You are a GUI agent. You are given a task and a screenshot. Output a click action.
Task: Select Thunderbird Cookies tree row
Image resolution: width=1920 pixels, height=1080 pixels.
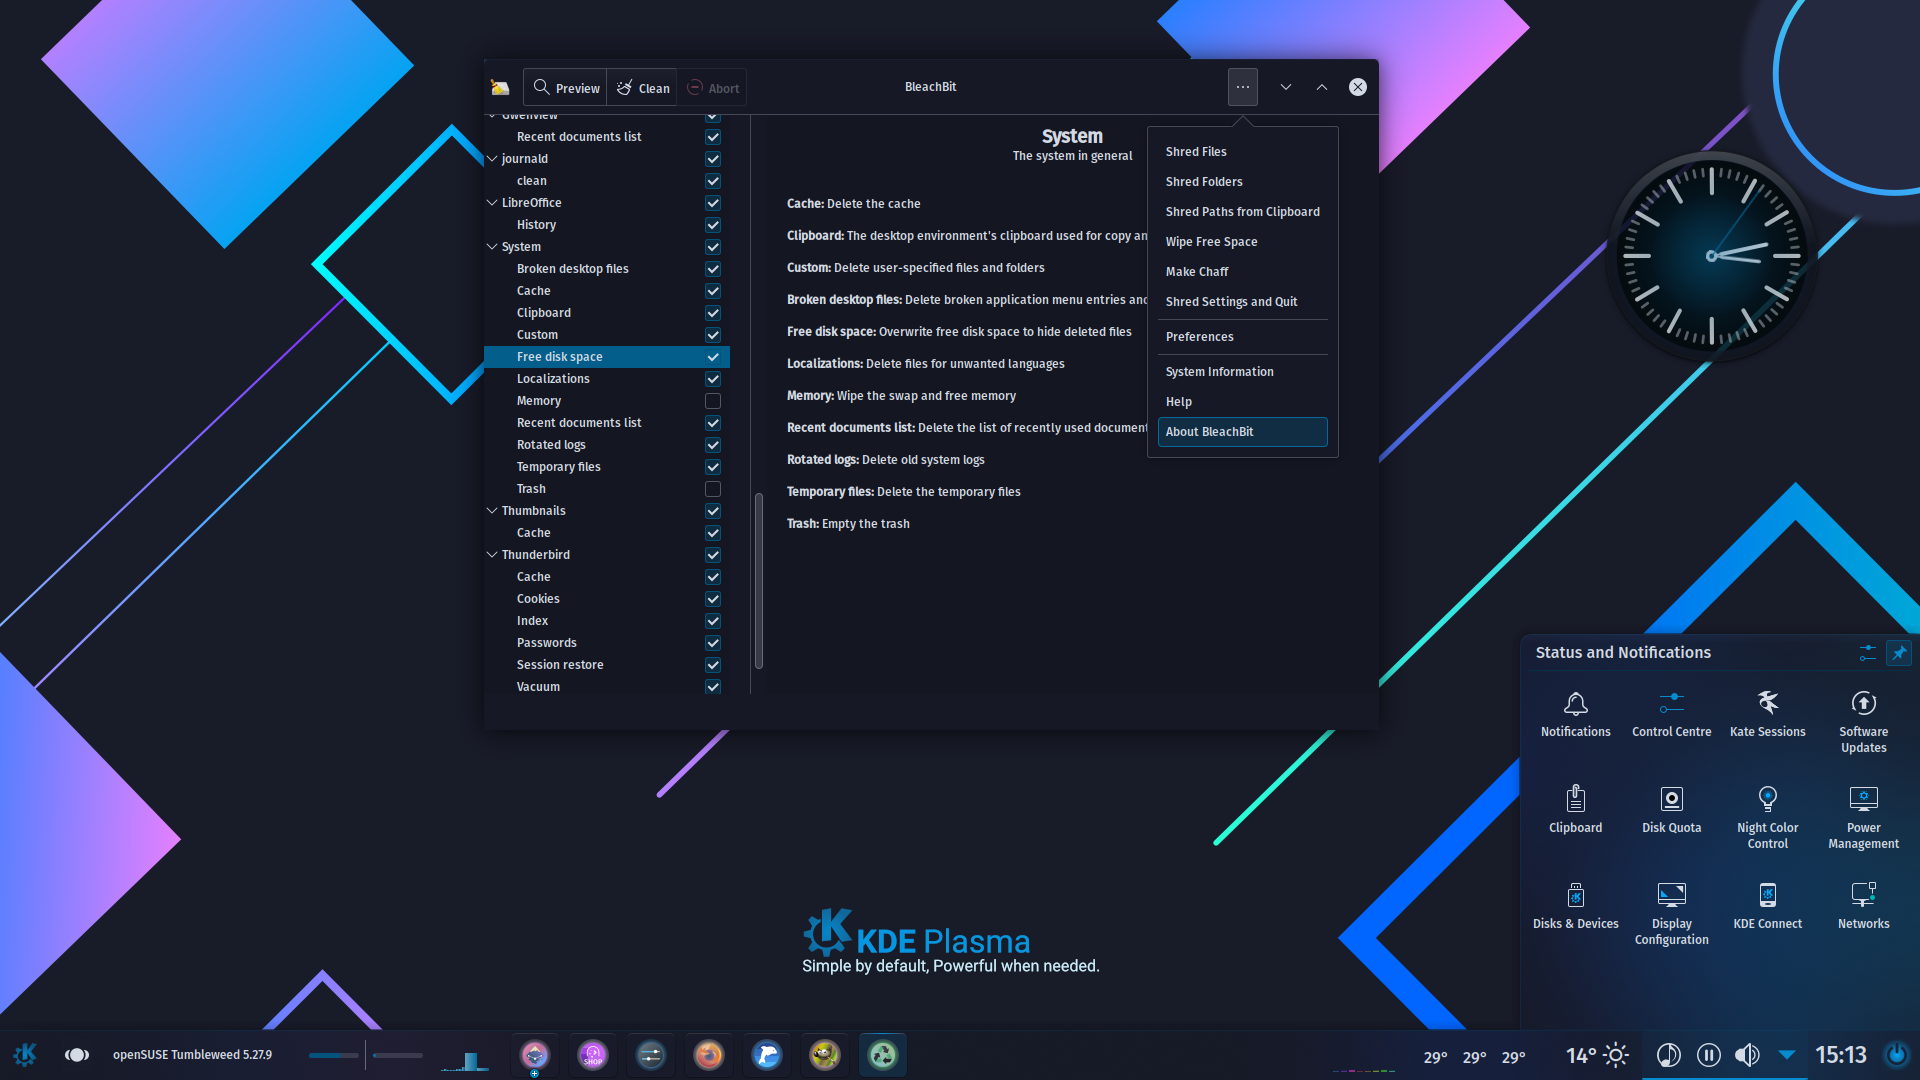[x=606, y=599]
